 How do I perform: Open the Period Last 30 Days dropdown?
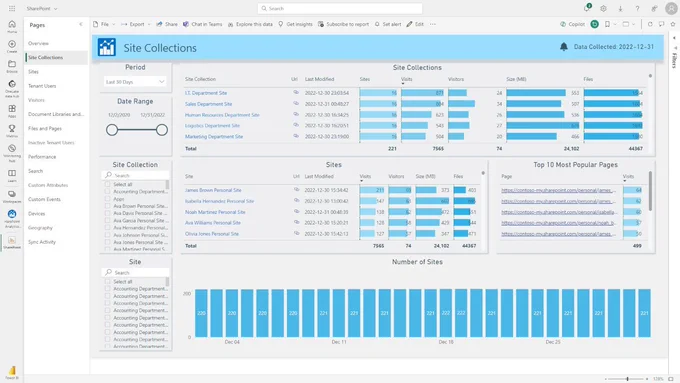[135, 82]
